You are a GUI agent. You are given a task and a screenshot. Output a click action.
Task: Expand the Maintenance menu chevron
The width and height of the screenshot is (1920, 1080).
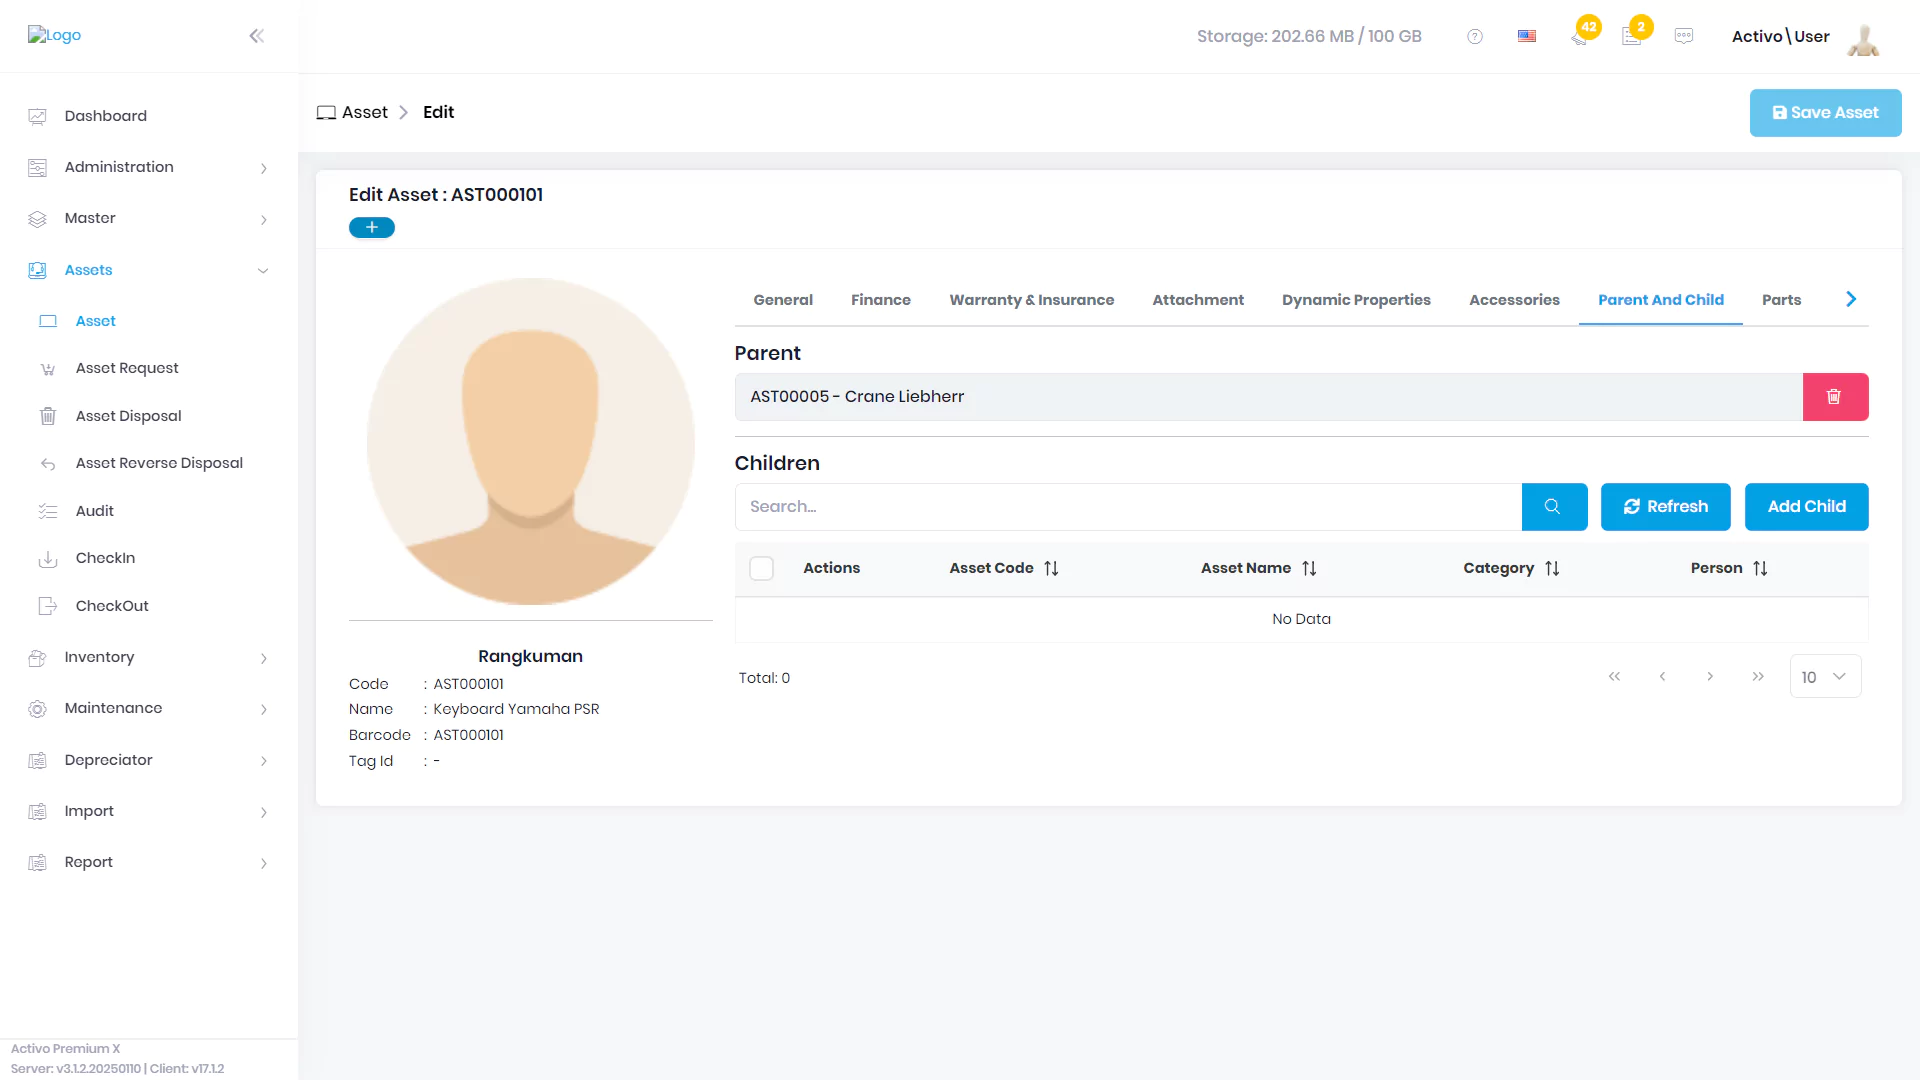[x=264, y=709]
